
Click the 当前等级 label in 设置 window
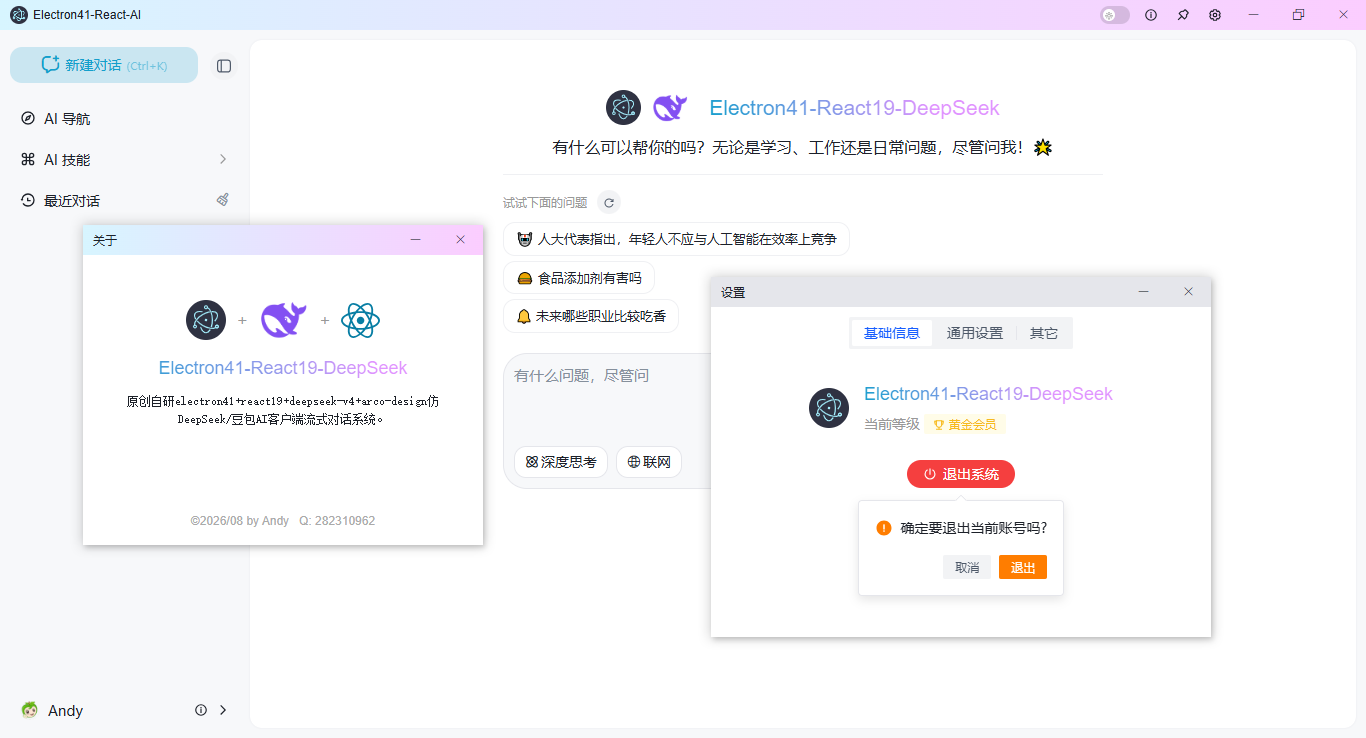pyautogui.click(x=892, y=424)
